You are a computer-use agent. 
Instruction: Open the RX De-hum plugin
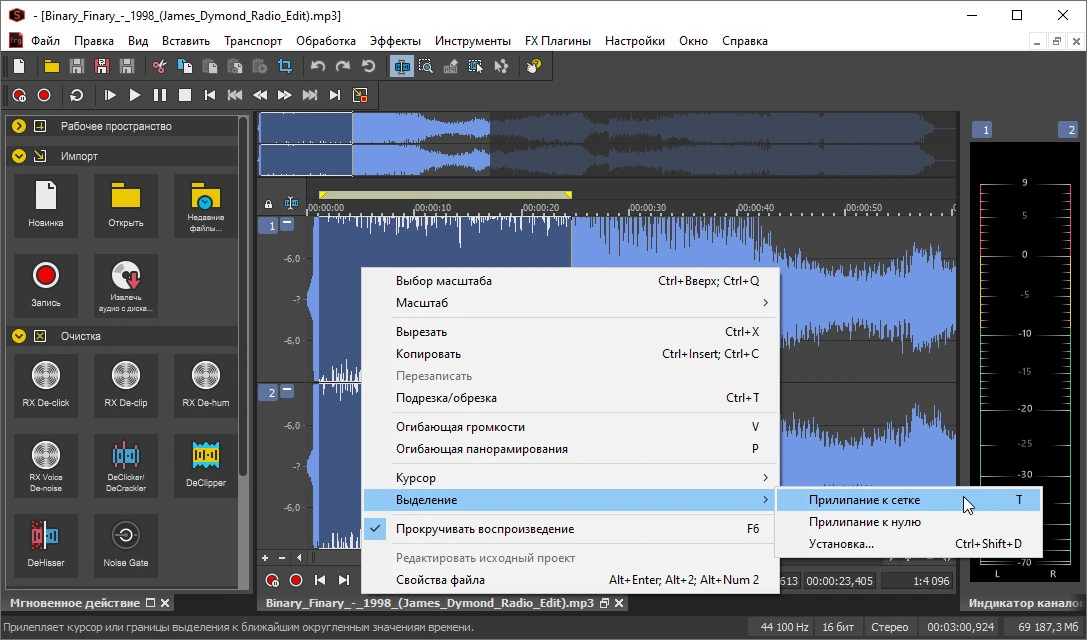(x=205, y=385)
